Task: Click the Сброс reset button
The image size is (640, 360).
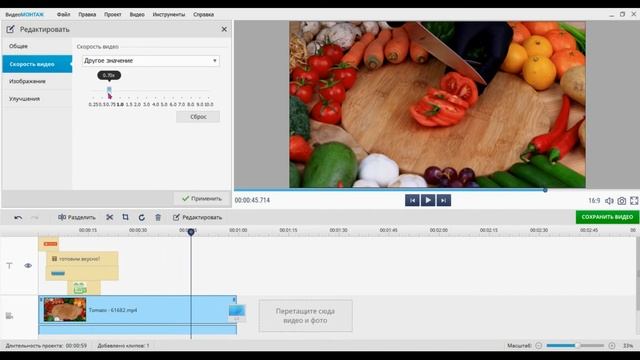Action: coord(198,117)
